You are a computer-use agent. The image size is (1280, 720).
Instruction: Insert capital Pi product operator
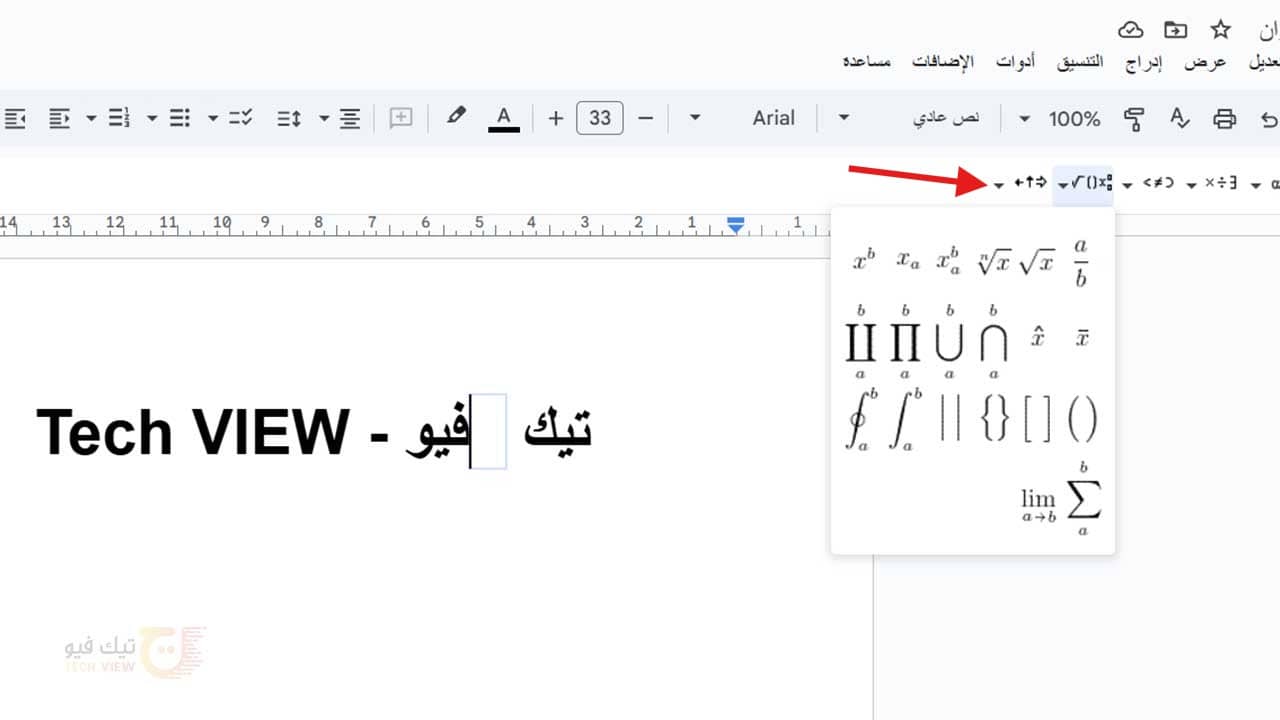click(x=905, y=341)
